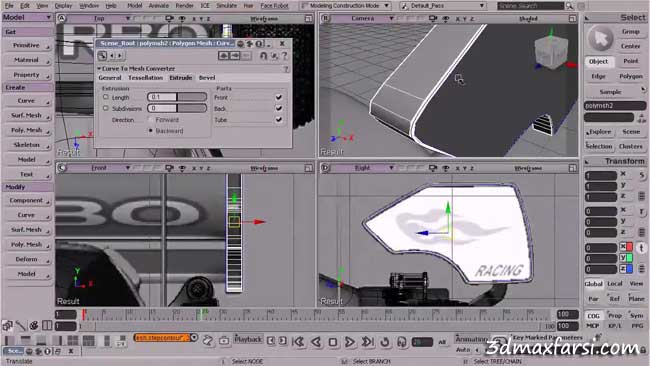Open the Render menu
Viewport: 650px width, 366px height.
click(184, 6)
